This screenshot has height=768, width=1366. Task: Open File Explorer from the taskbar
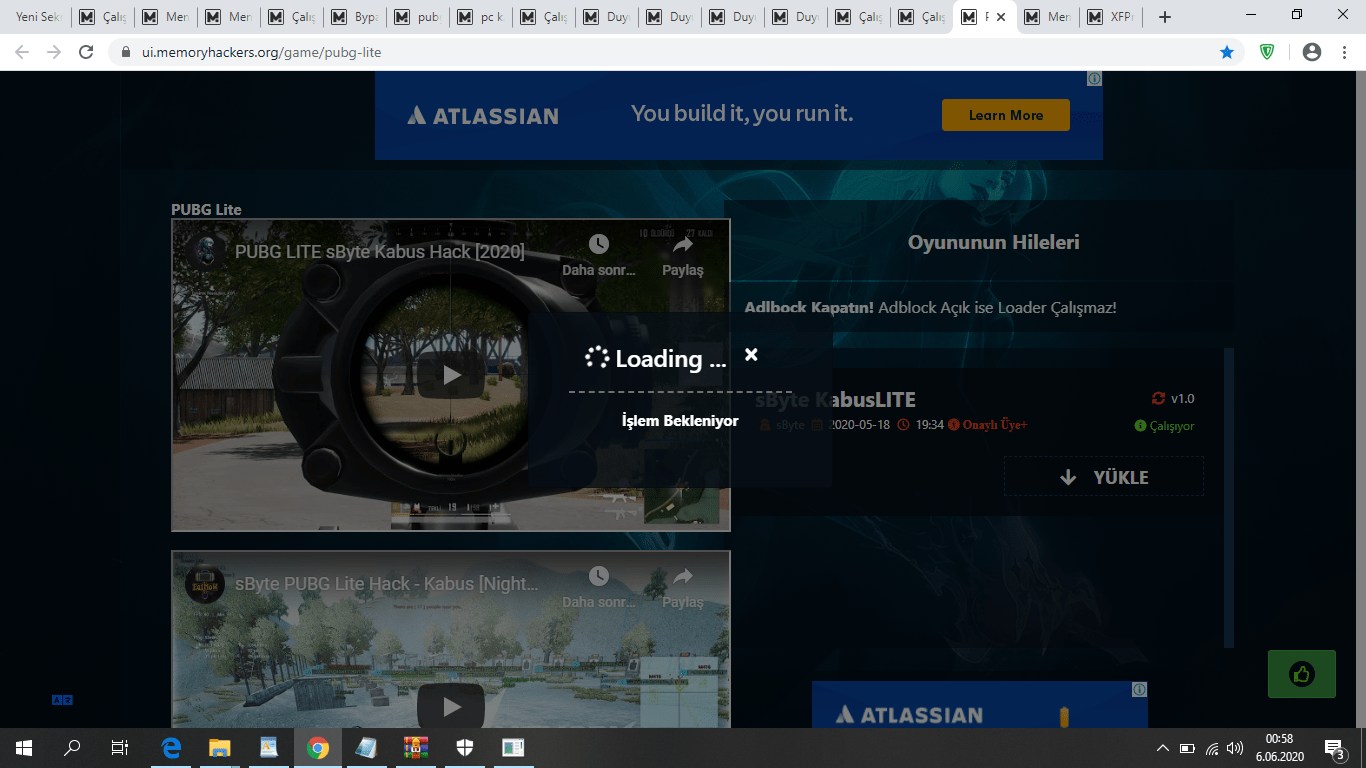coord(220,747)
